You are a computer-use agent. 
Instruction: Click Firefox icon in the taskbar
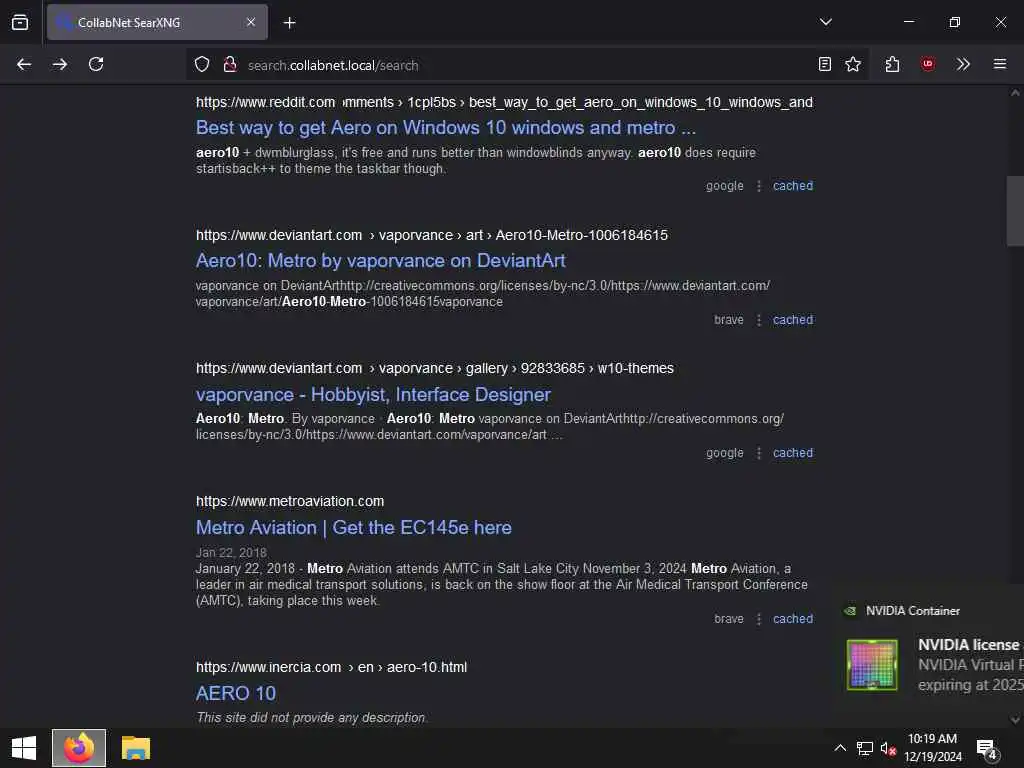[x=79, y=748]
